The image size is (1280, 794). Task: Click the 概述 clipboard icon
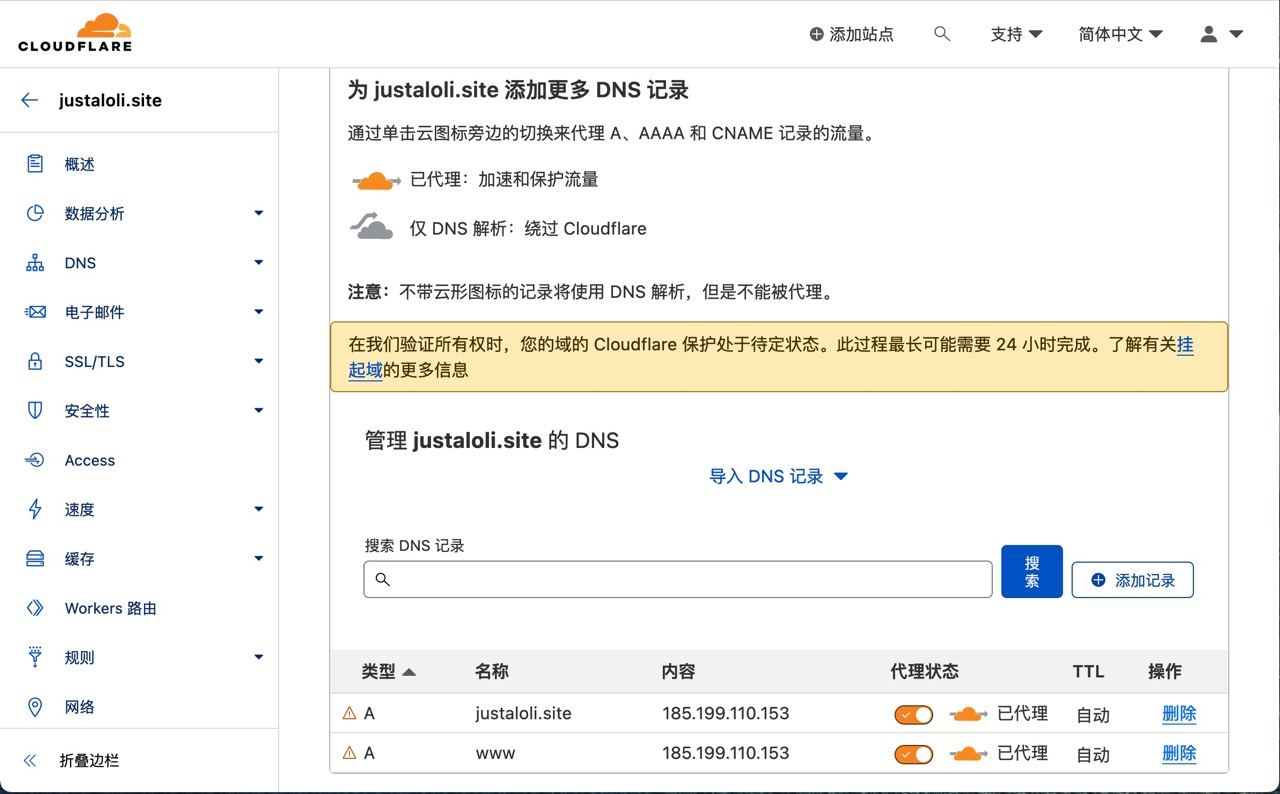[35, 164]
